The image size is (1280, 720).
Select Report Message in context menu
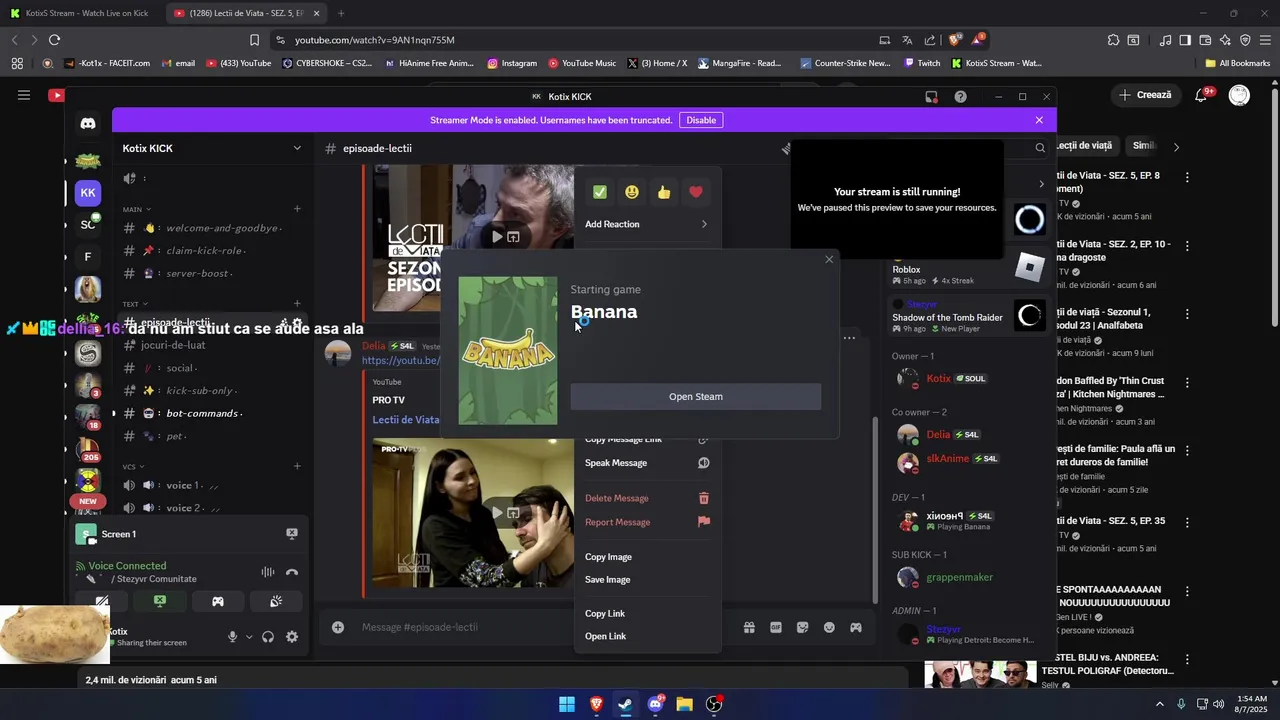[x=647, y=522]
